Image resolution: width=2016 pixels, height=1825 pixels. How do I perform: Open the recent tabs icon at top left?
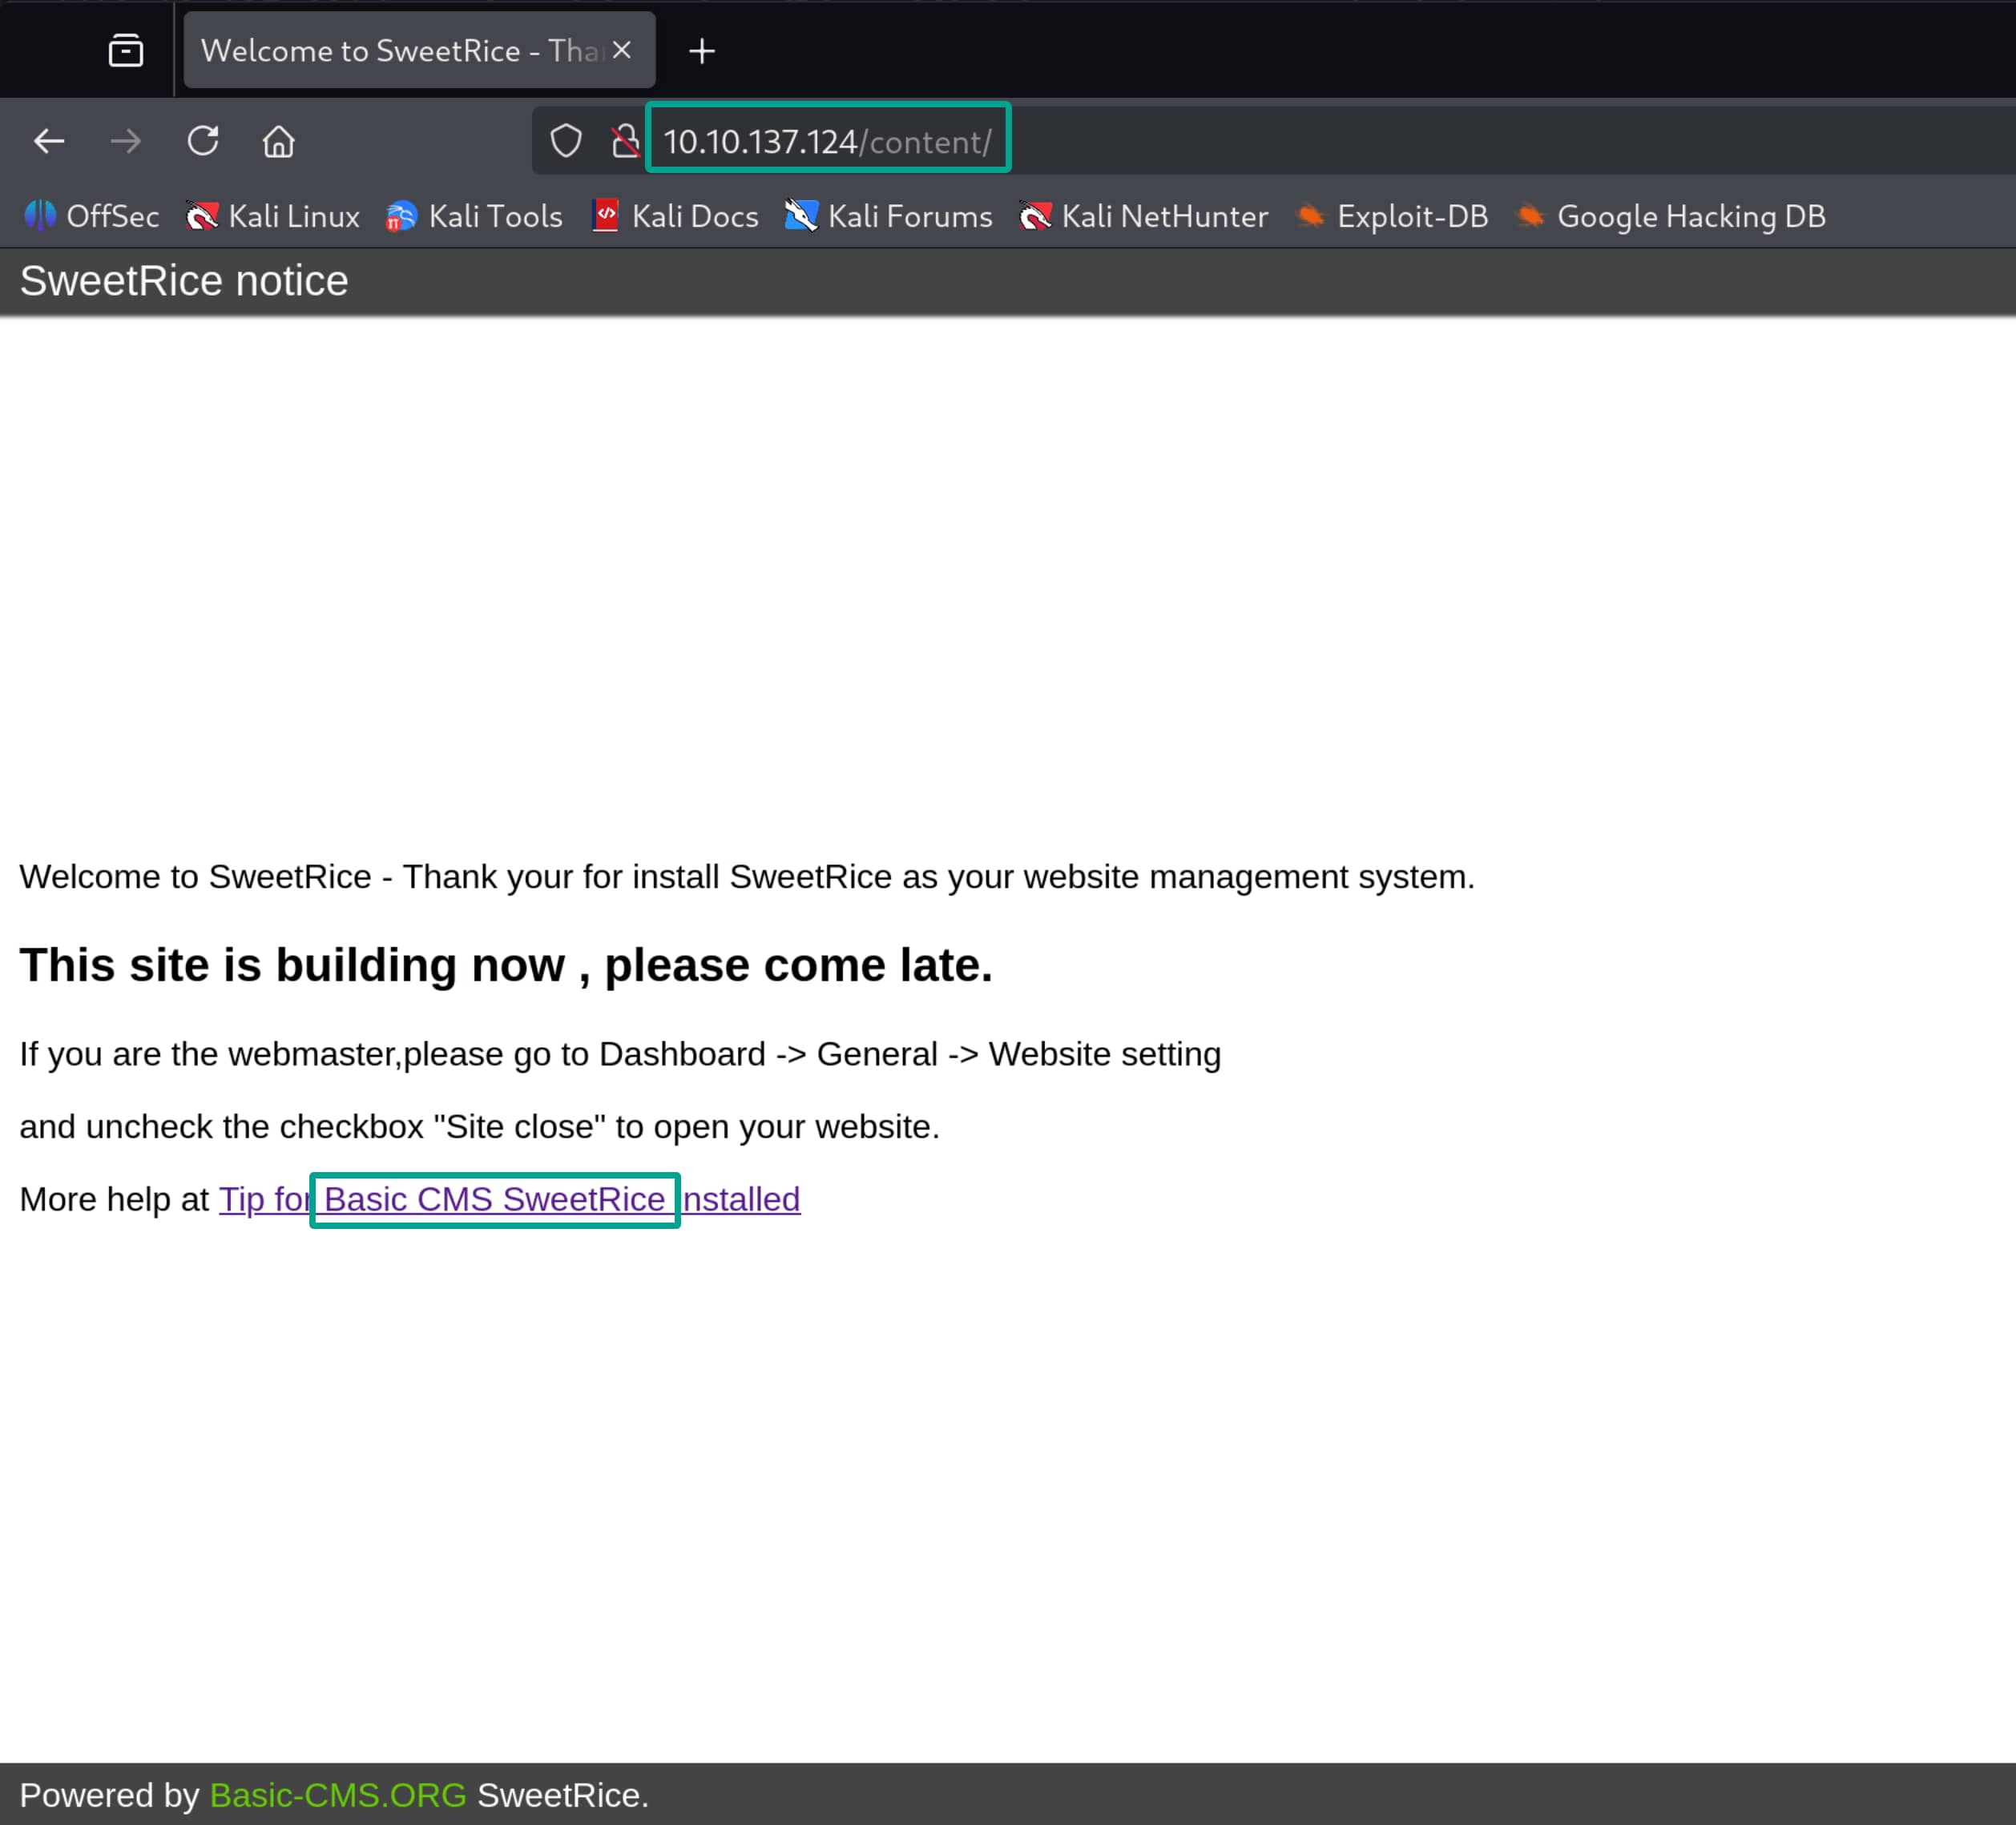tap(126, 50)
